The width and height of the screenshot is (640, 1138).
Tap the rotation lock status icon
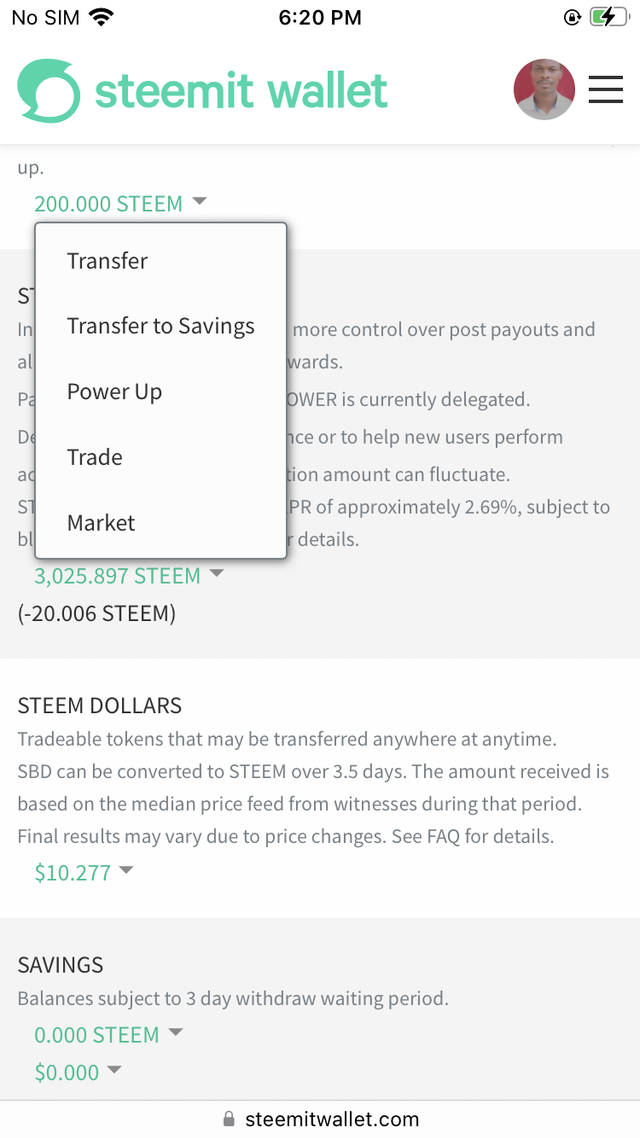[x=572, y=17]
